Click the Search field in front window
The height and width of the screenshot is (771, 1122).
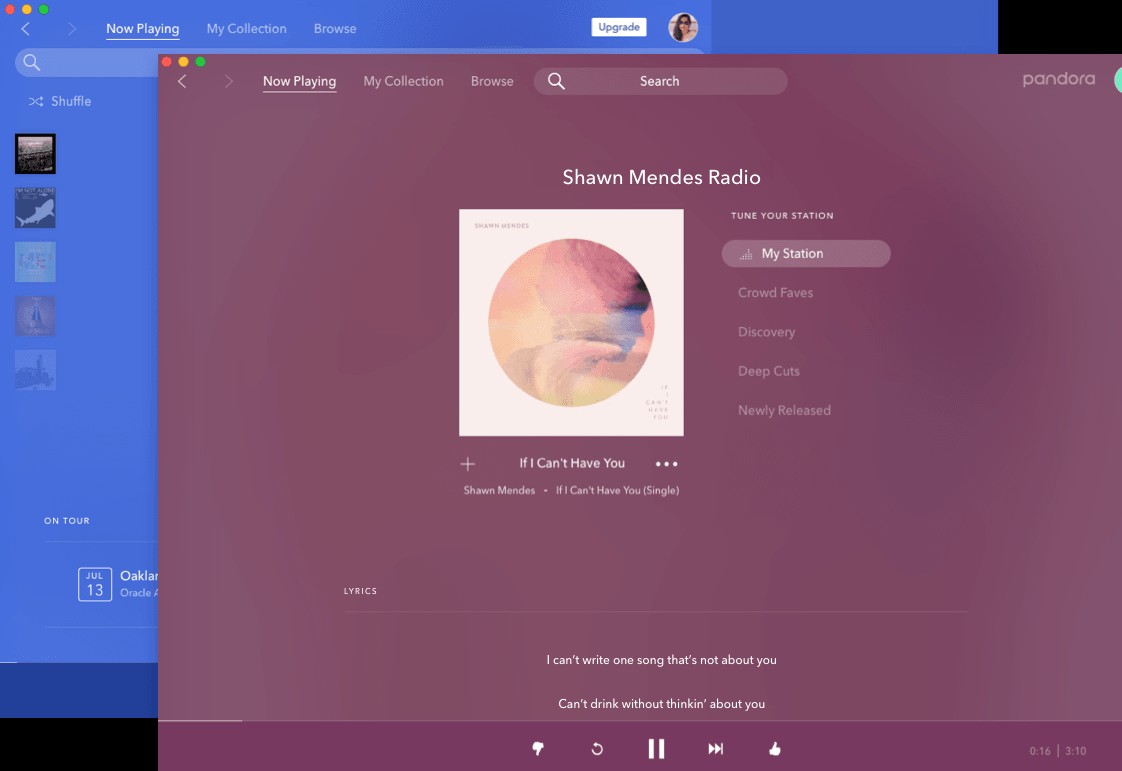point(660,82)
